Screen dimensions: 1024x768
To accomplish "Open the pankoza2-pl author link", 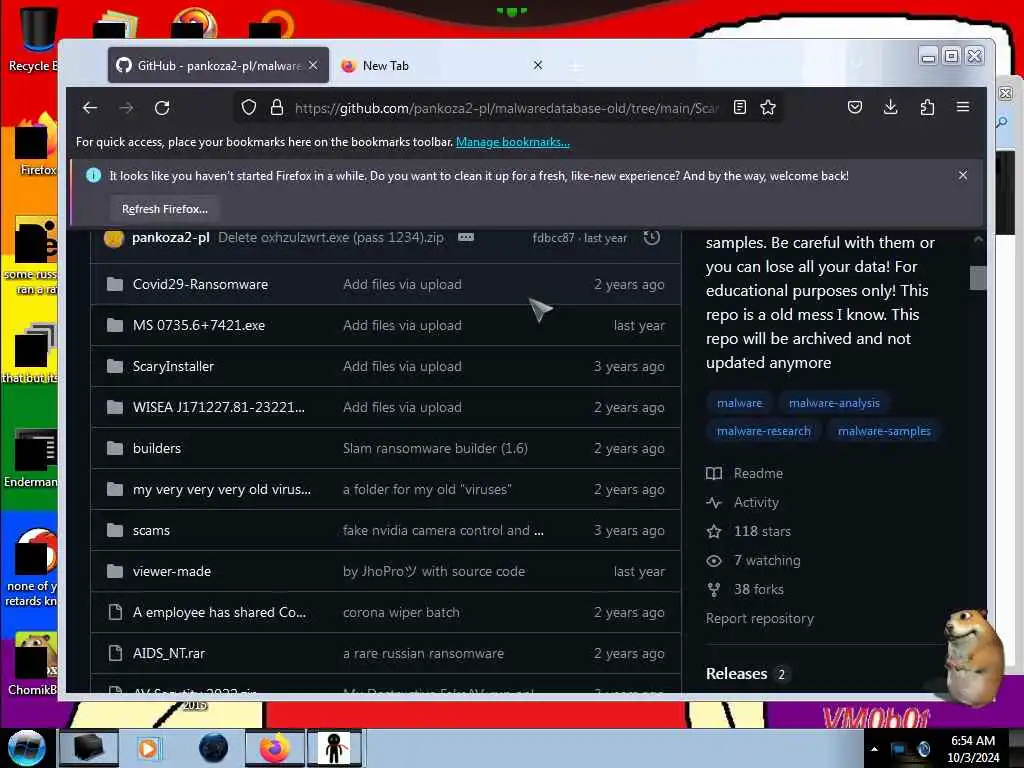I will click(x=170, y=237).
